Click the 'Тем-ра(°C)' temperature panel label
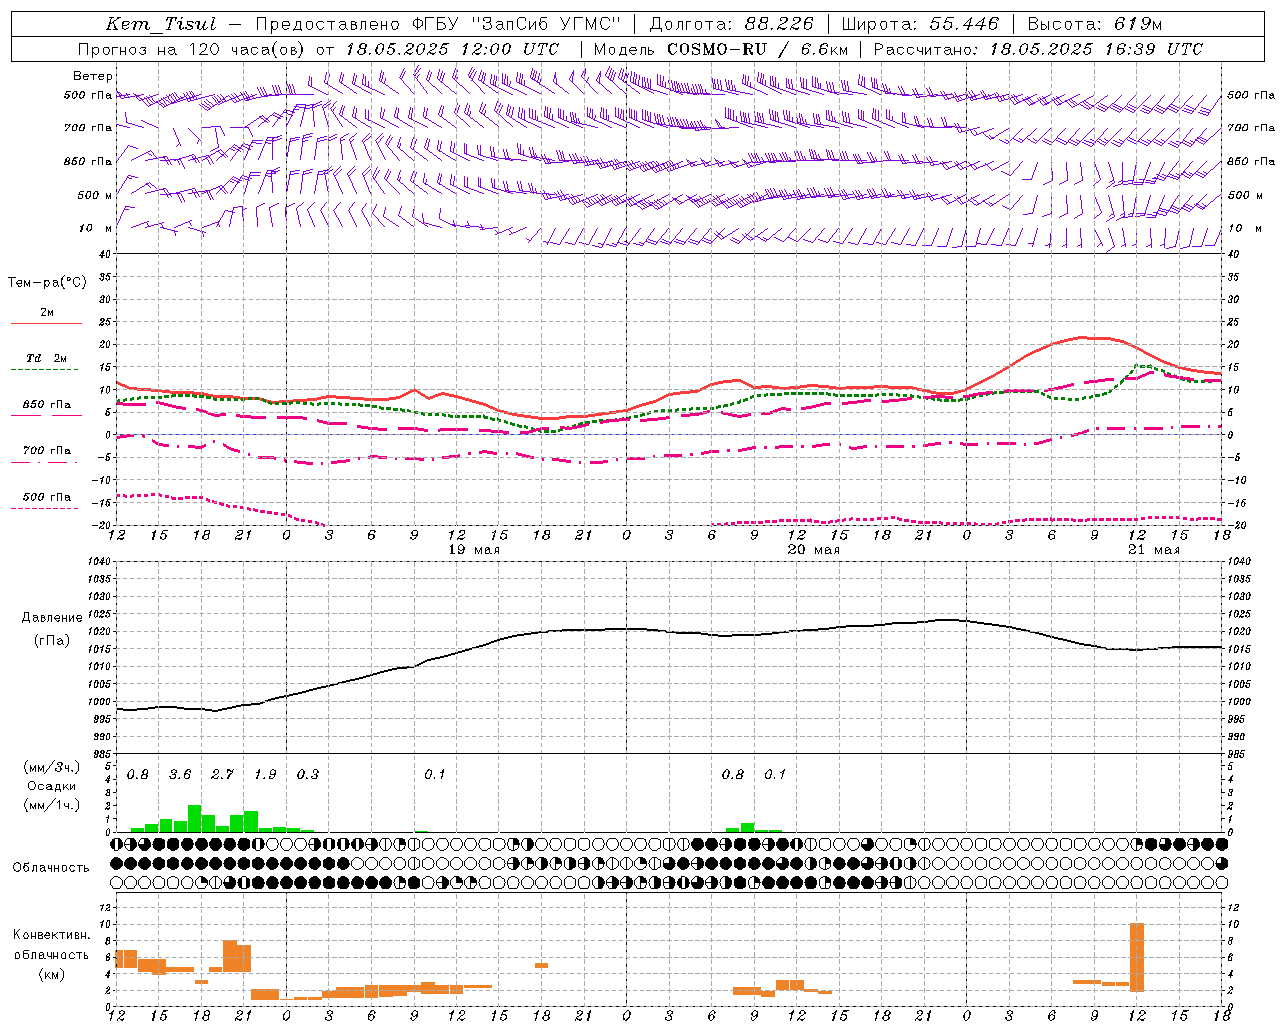Screen dimensions: 1280x1024 [x=47, y=282]
